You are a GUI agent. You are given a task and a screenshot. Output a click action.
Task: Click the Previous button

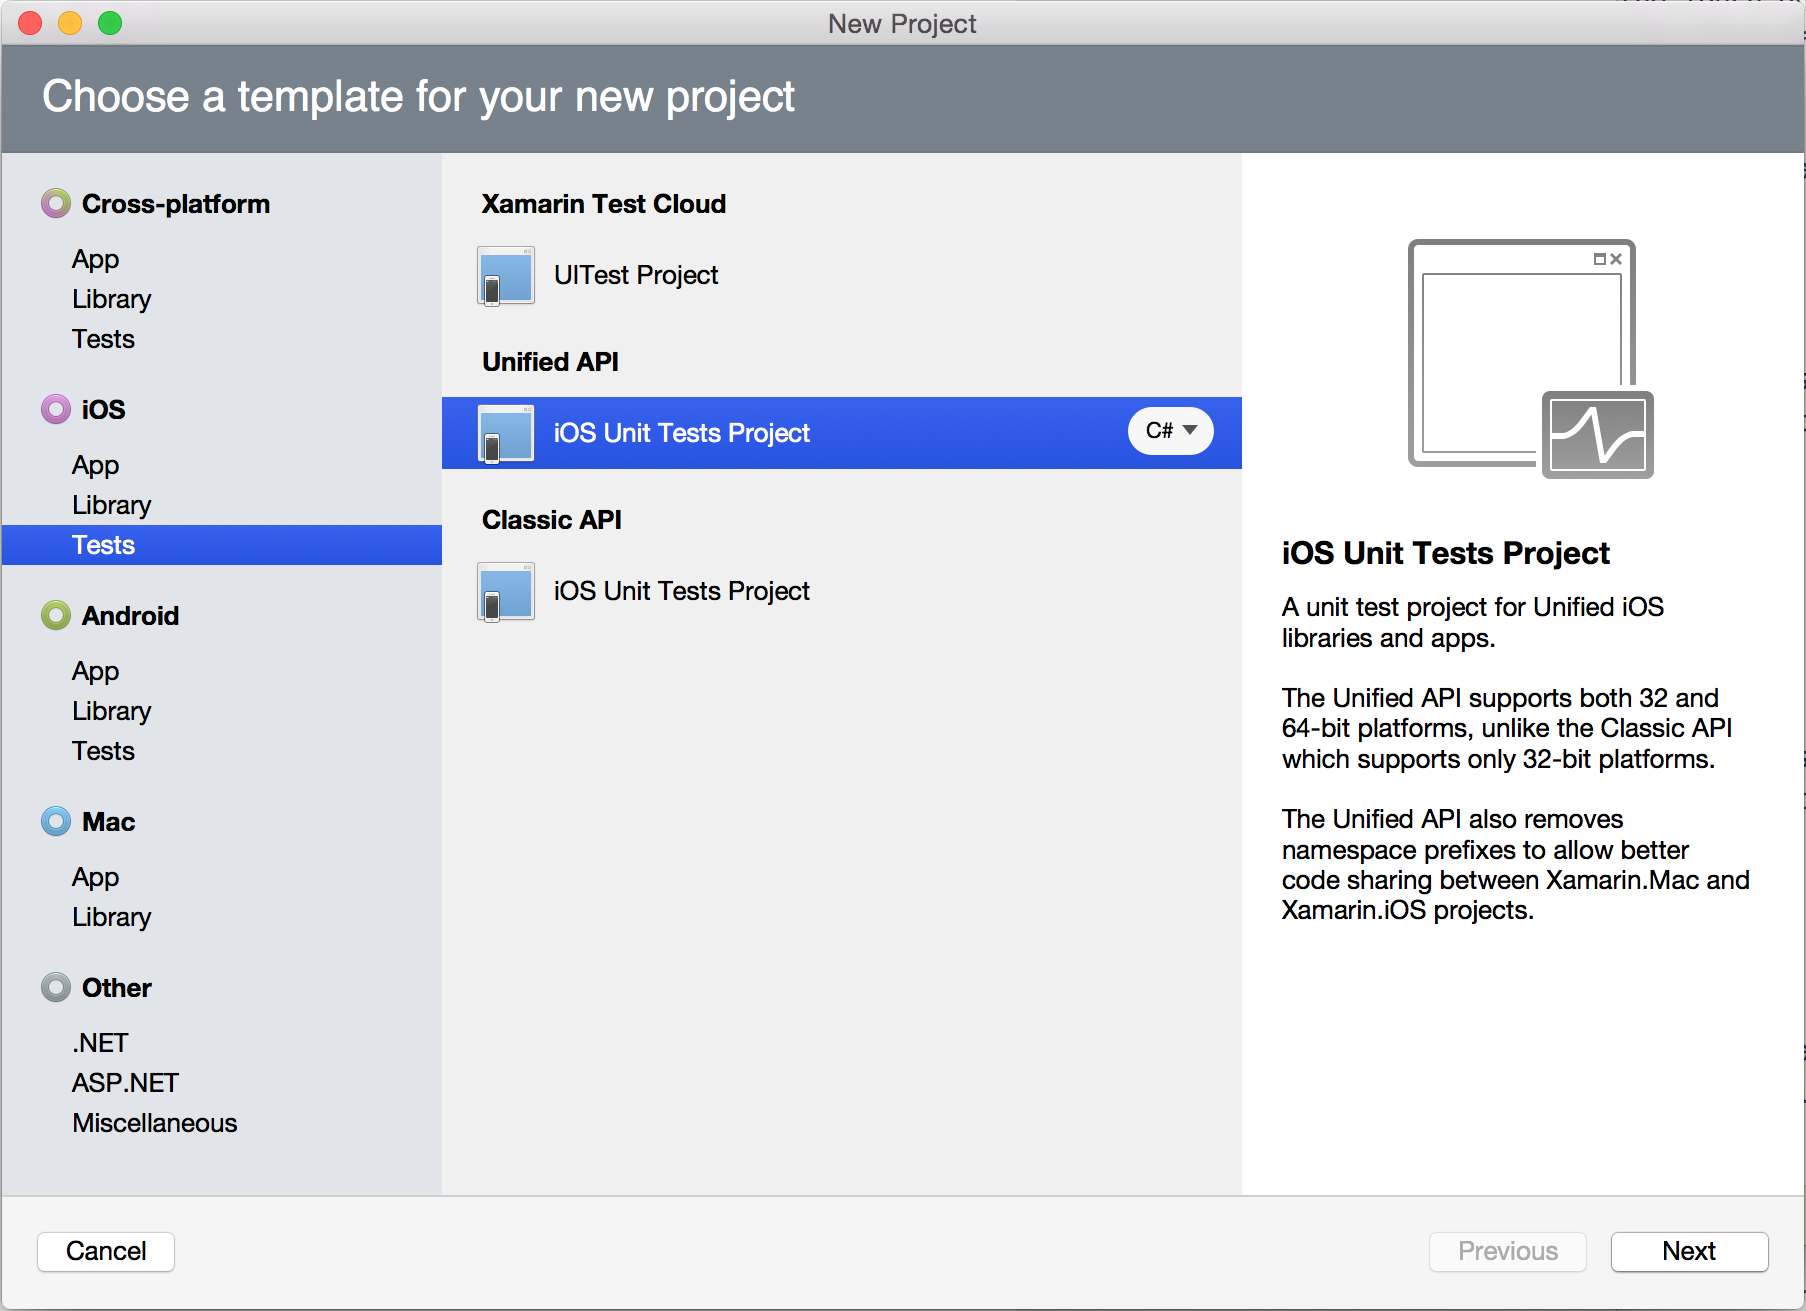coord(1508,1251)
